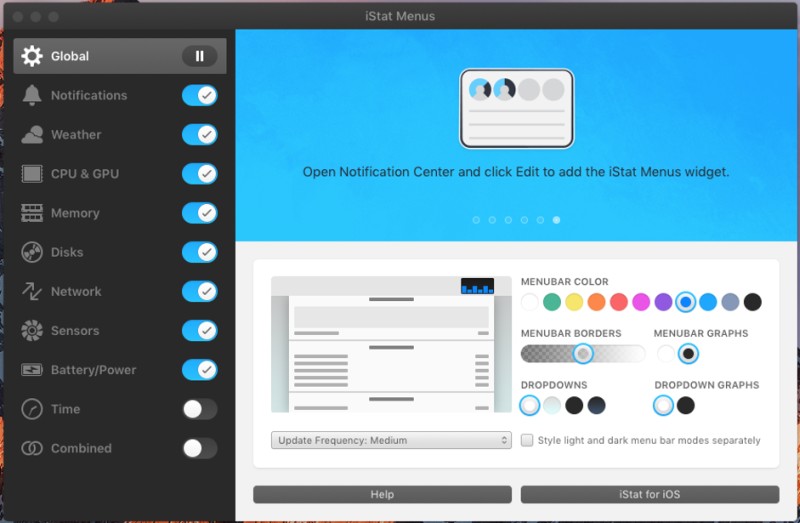The width and height of the screenshot is (800, 523).
Task: Click the iStat for iOS button
Action: coord(649,494)
